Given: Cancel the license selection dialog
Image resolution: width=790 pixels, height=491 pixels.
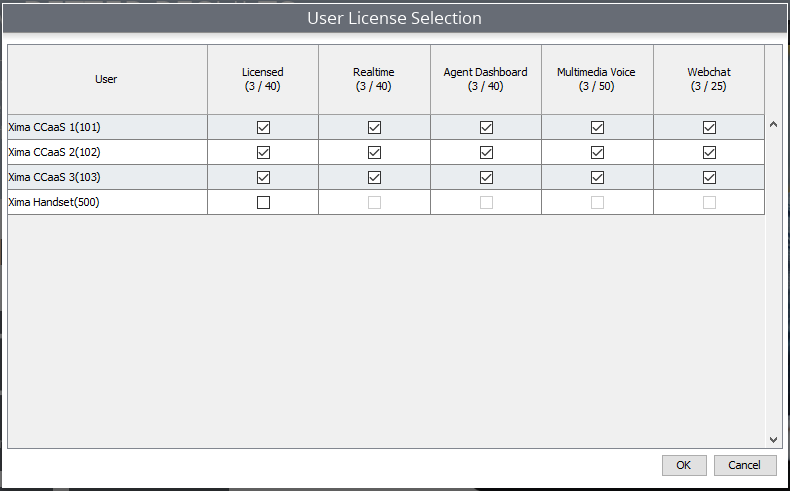Looking at the screenshot, I should click(745, 465).
